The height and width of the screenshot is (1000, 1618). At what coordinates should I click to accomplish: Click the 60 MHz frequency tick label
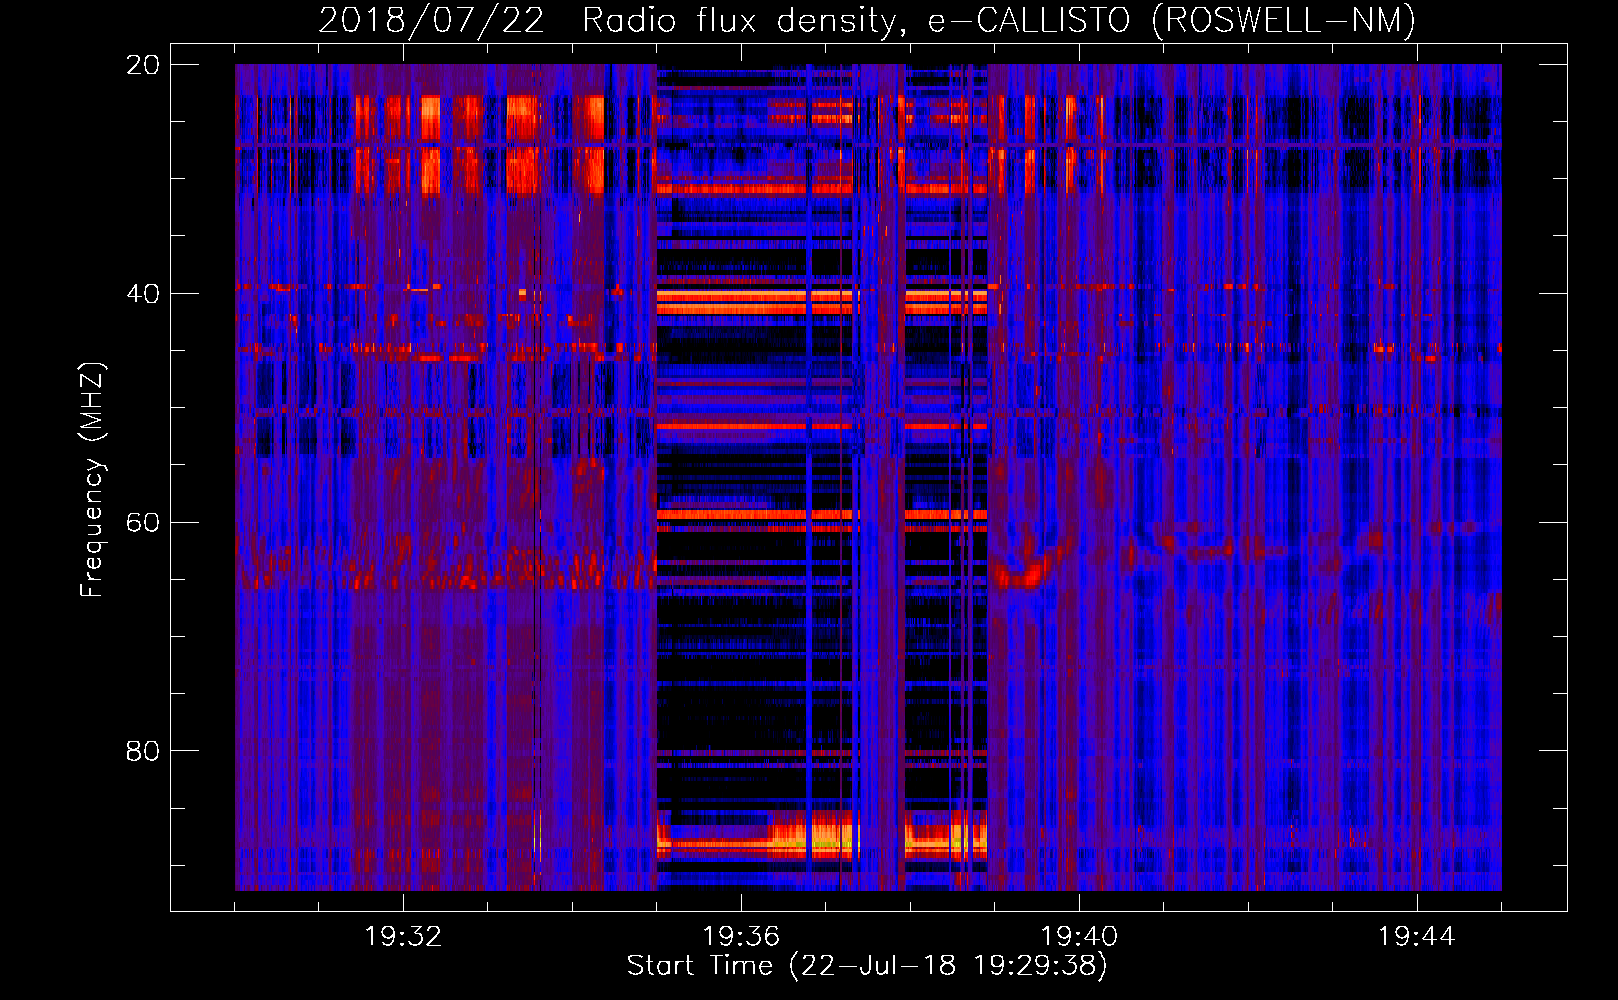[x=143, y=523]
